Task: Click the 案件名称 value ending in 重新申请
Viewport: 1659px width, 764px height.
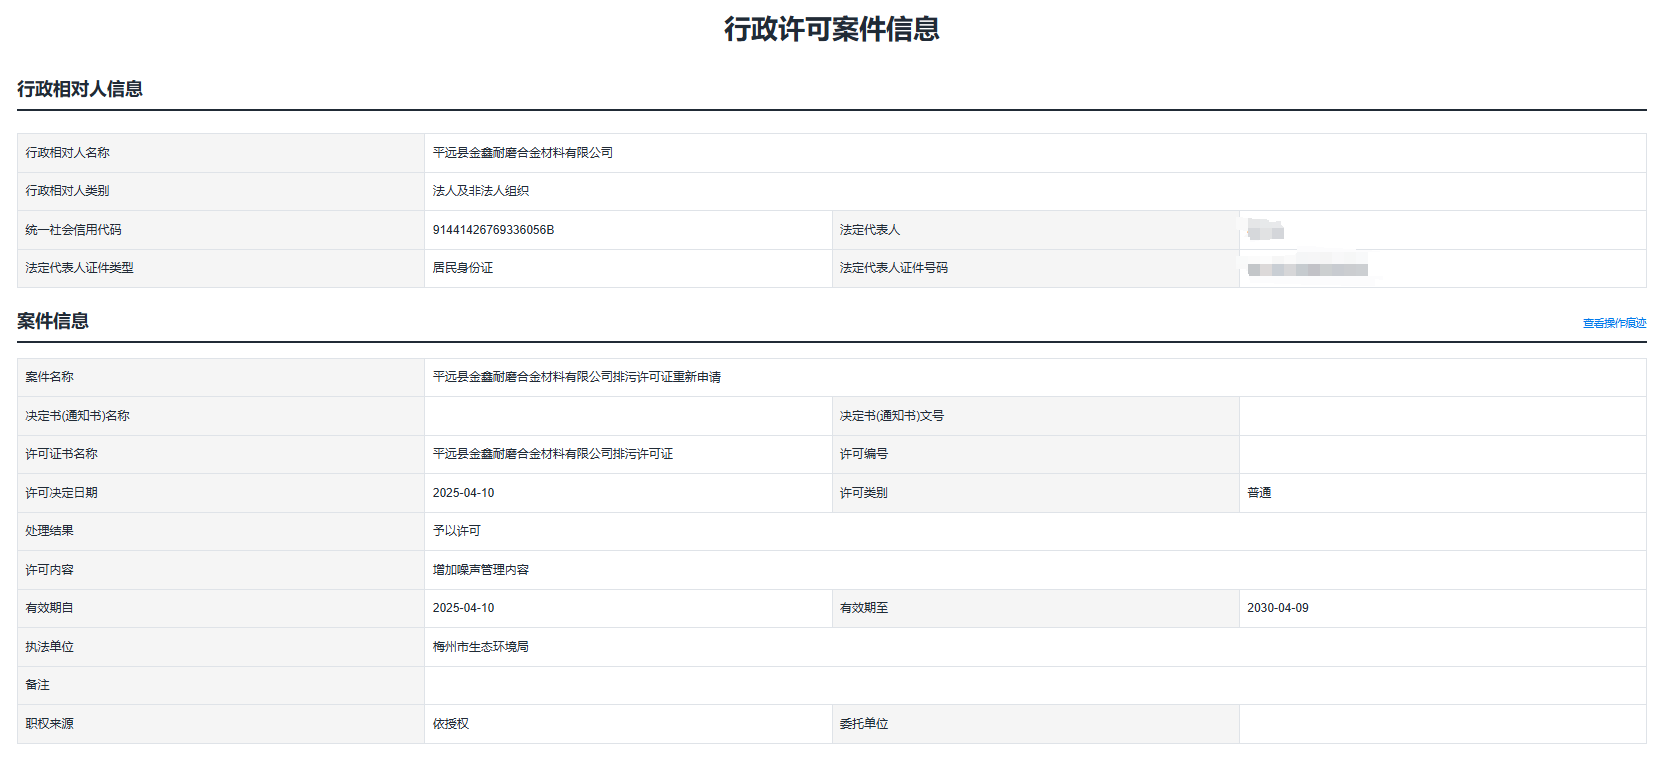Action: pyautogui.click(x=576, y=377)
